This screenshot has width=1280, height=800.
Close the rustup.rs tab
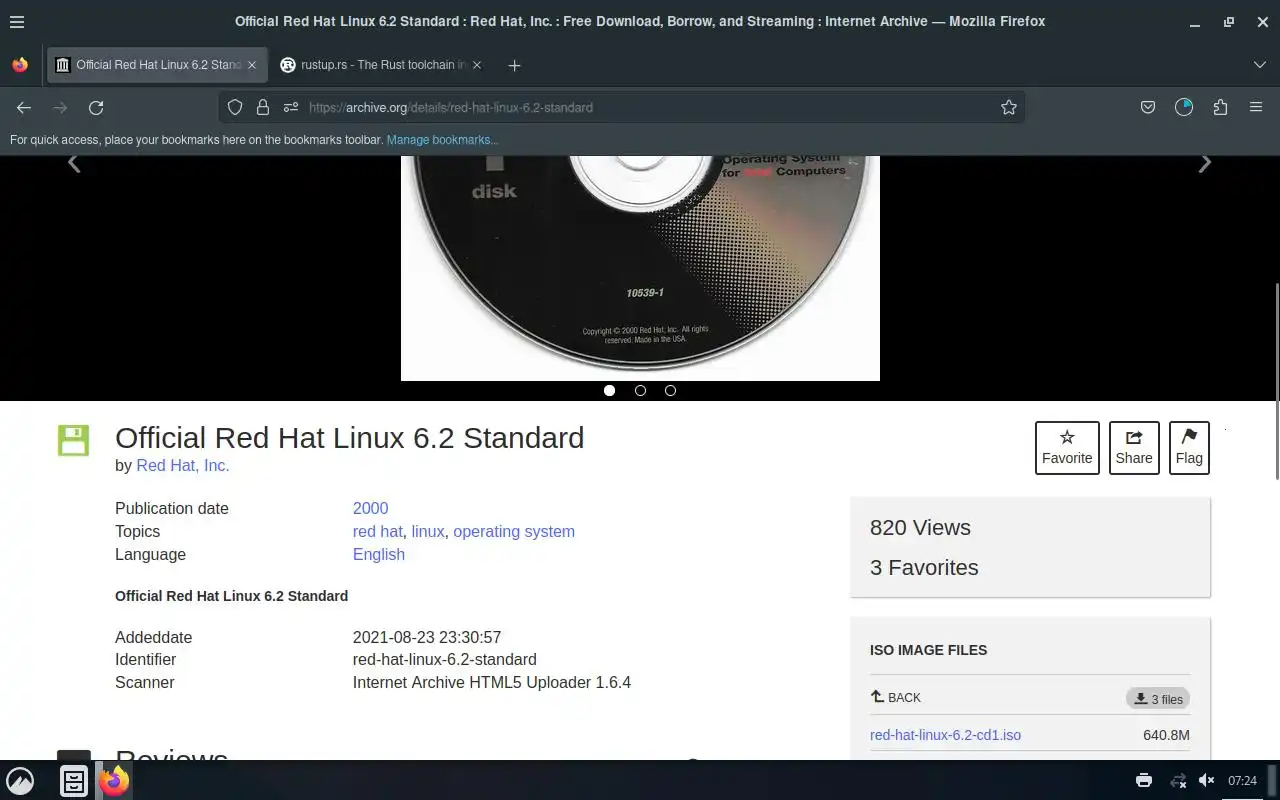pyautogui.click(x=476, y=65)
